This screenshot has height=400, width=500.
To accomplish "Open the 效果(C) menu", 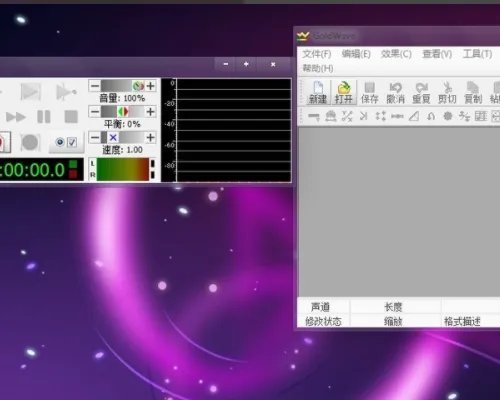I will click(x=396, y=54).
